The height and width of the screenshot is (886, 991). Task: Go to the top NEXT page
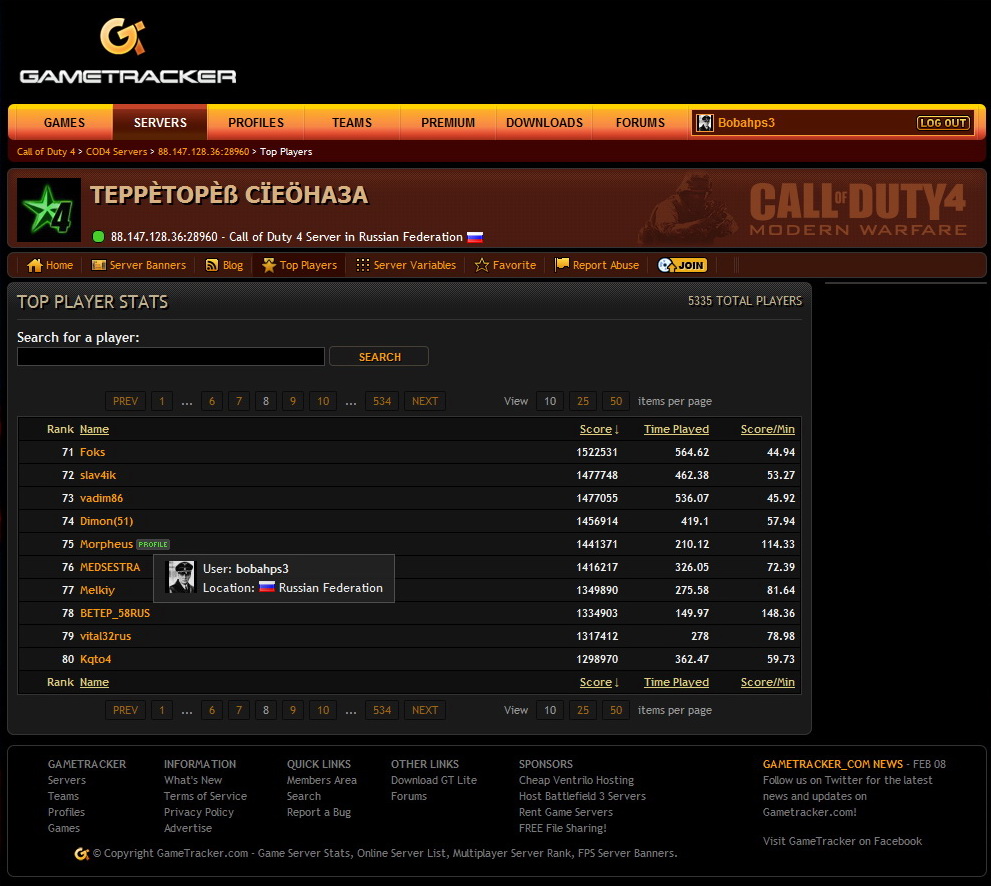(425, 401)
